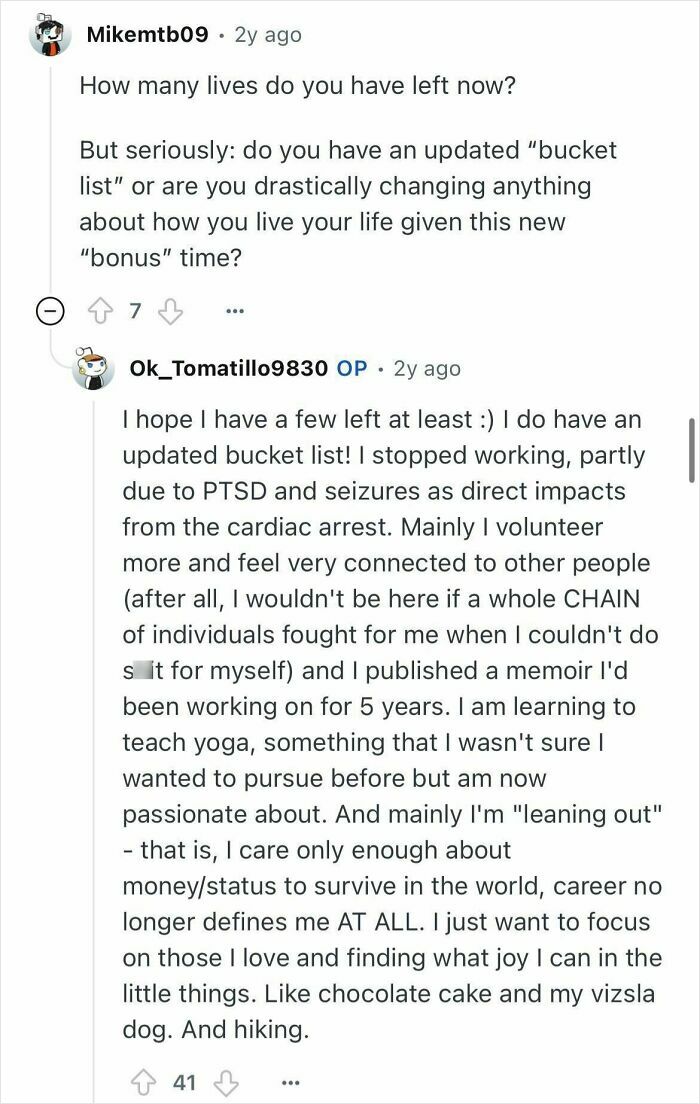Click Ok_Tomatillo9830's profile avatar
The width and height of the screenshot is (700, 1104).
click(91, 368)
